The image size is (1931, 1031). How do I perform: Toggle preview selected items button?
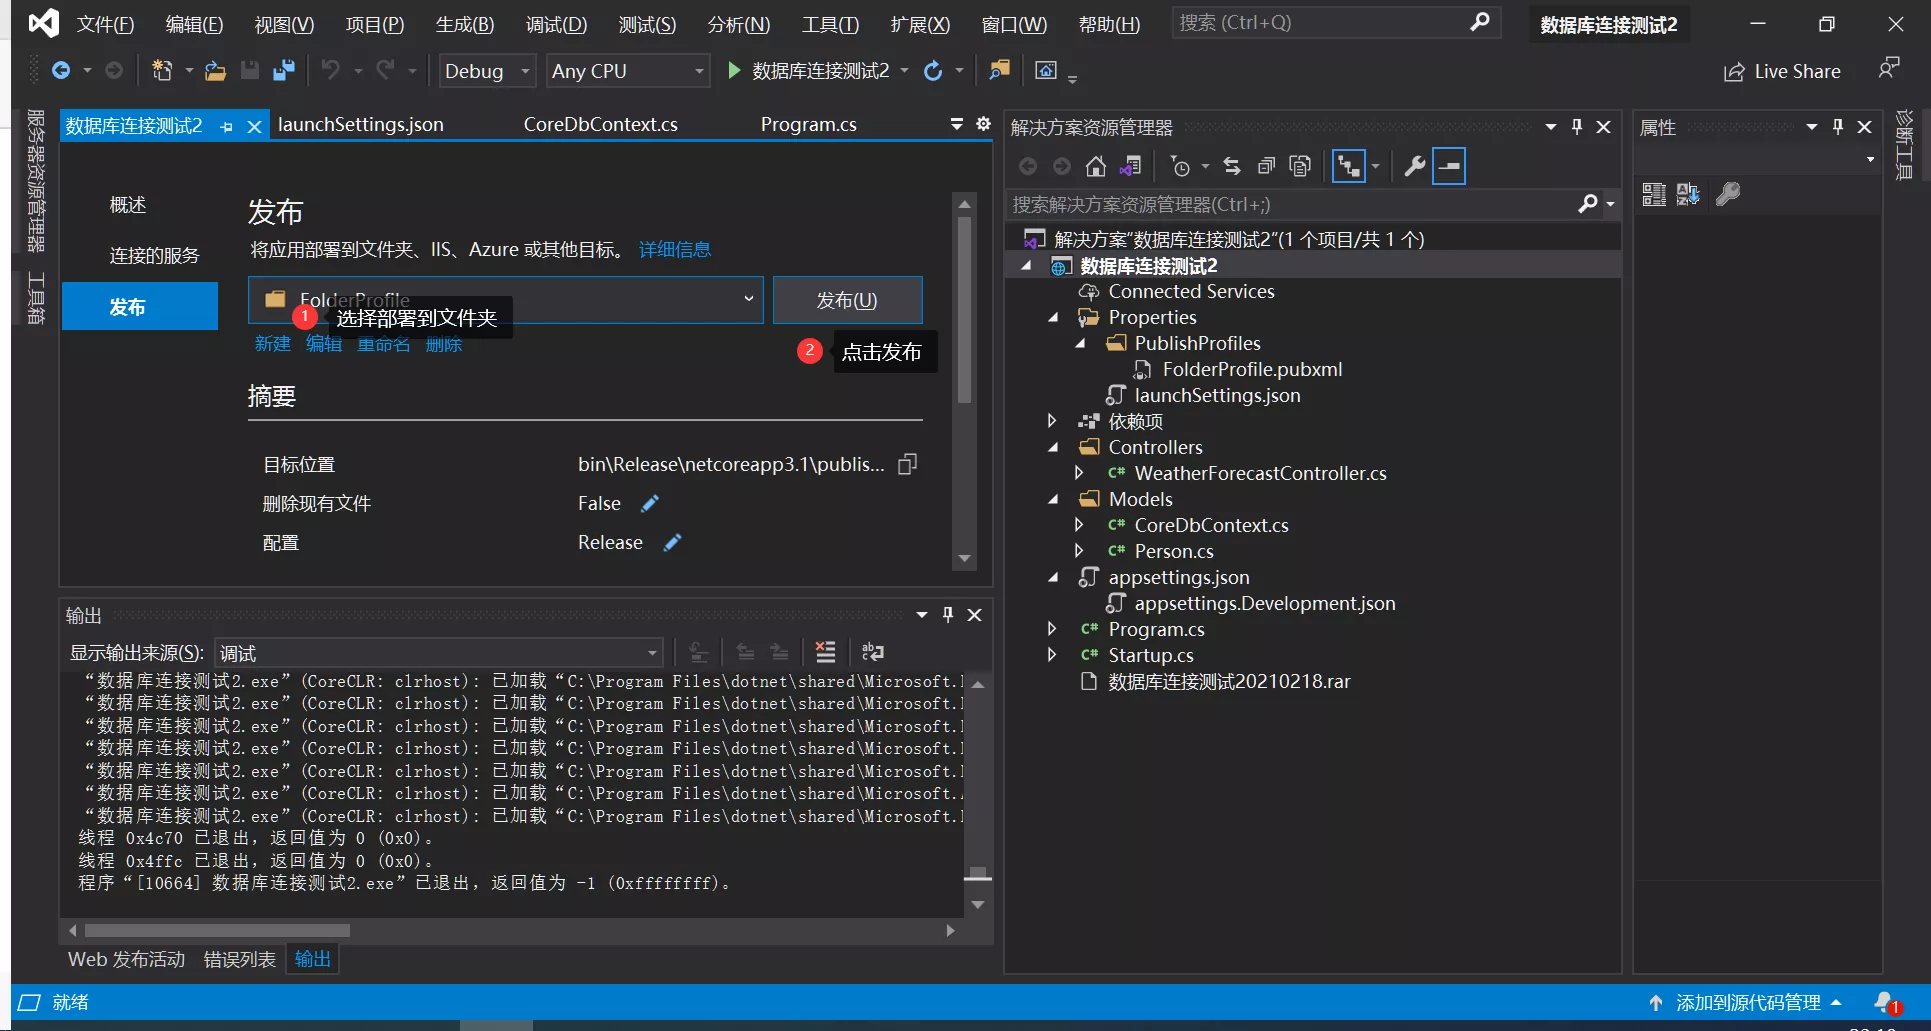pos(1449,166)
